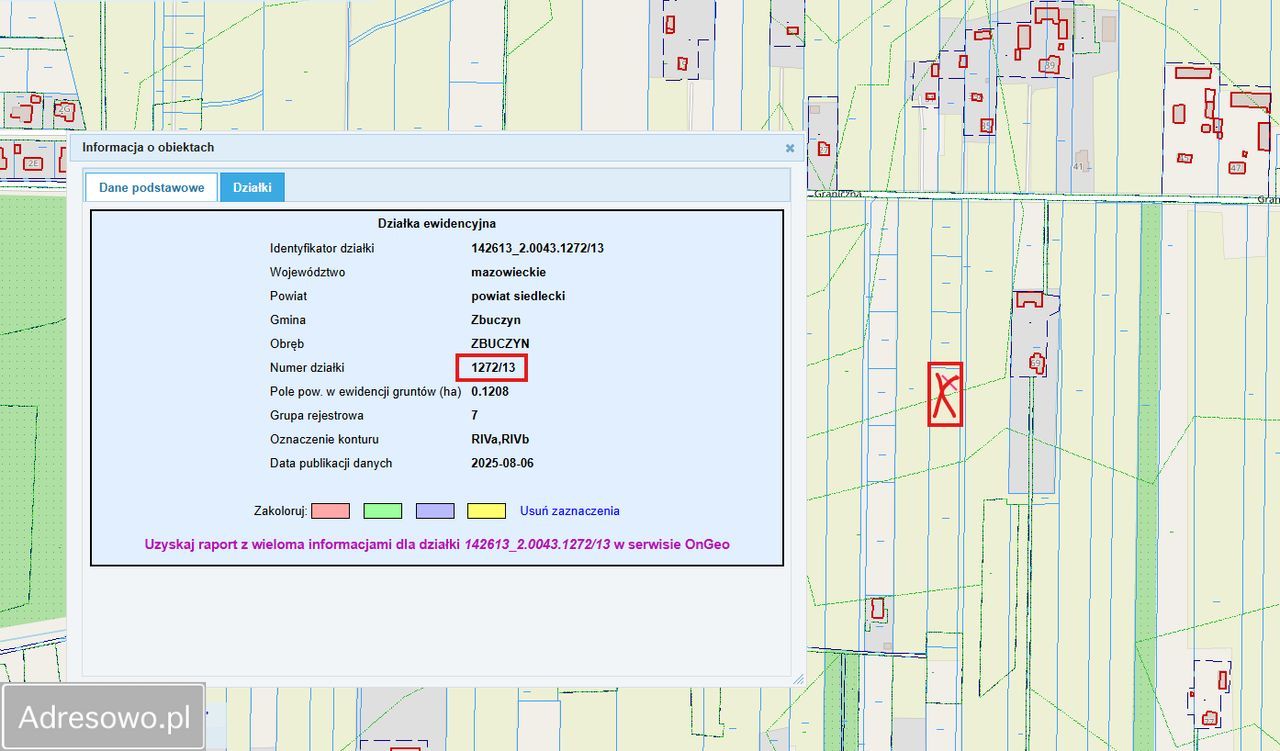Viewport: 1280px width, 751px height.
Task: Open the OnGeo parcel report link
Action: point(437,544)
